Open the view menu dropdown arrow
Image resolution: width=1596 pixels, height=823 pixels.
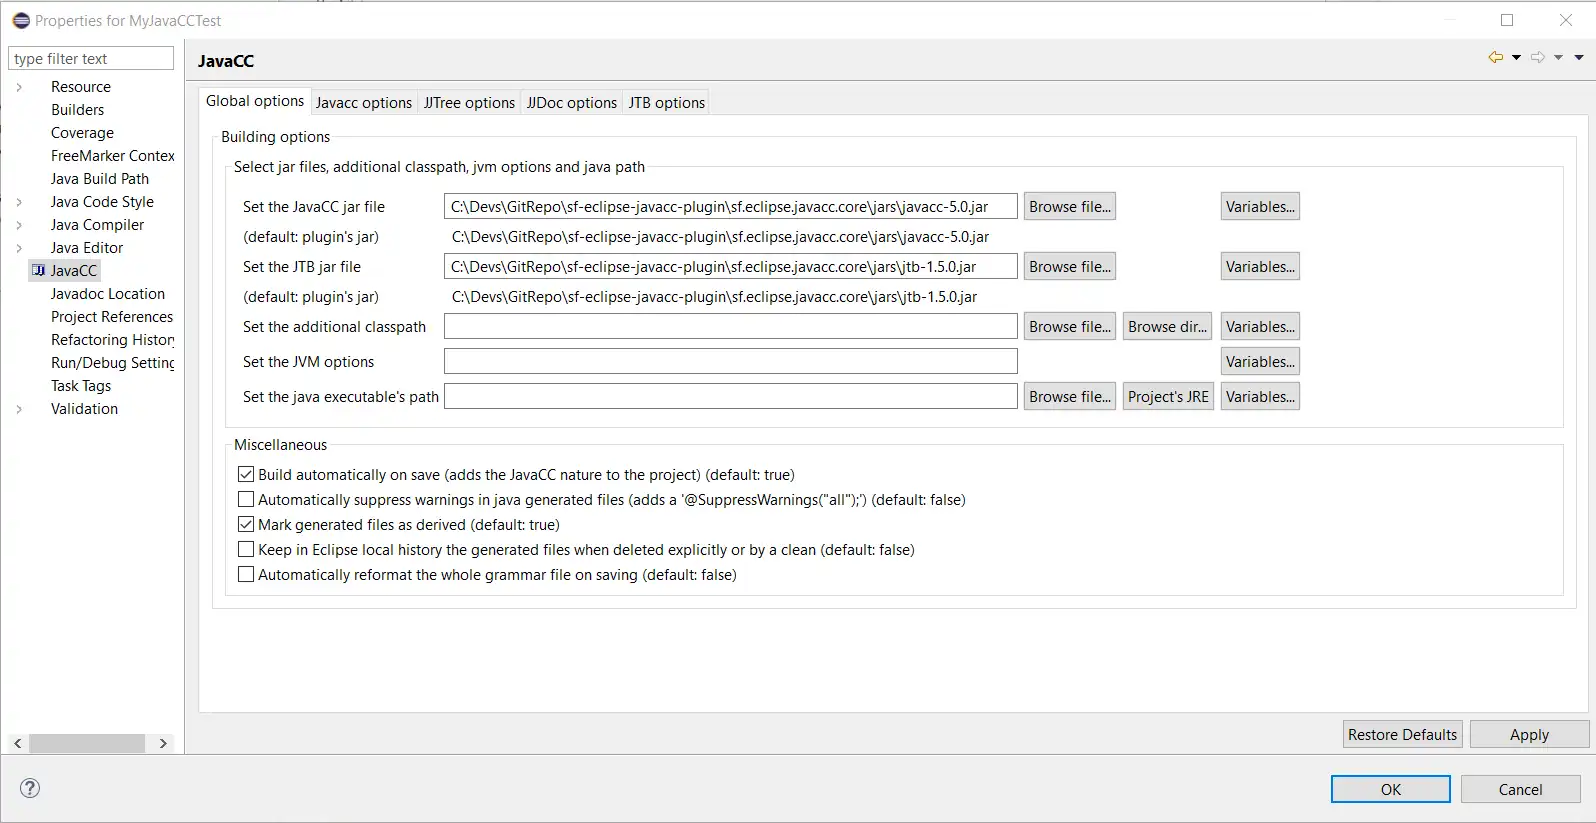(x=1579, y=58)
